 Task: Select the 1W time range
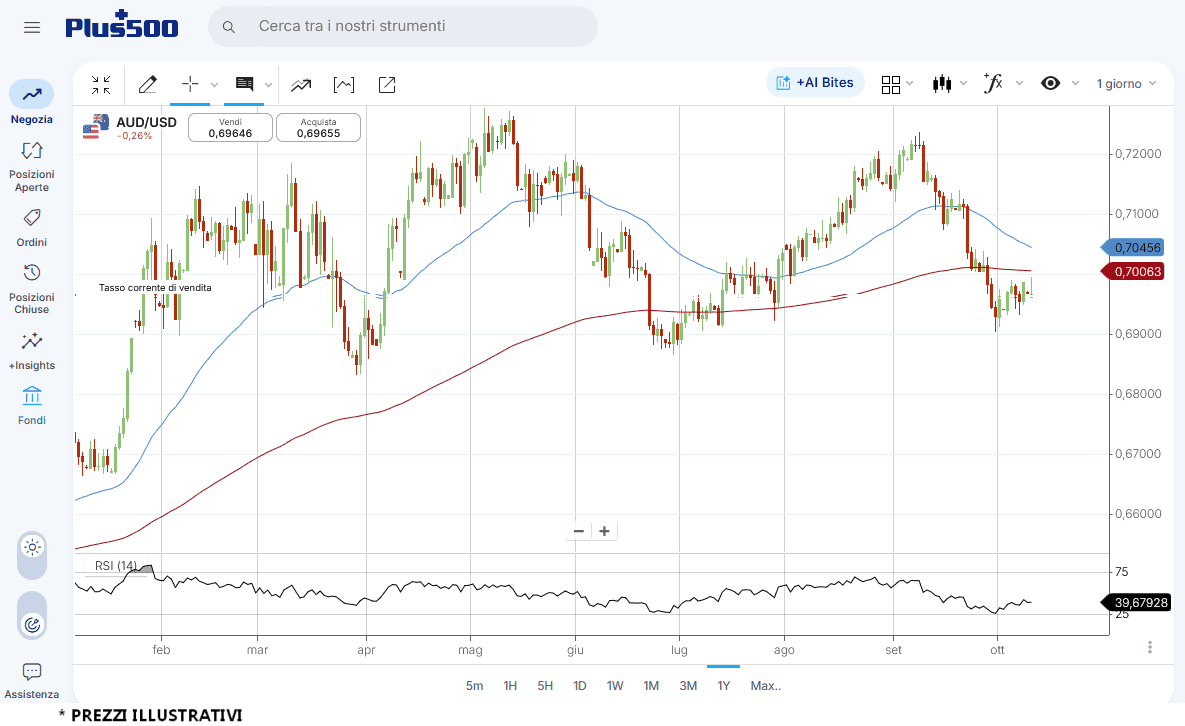615,686
